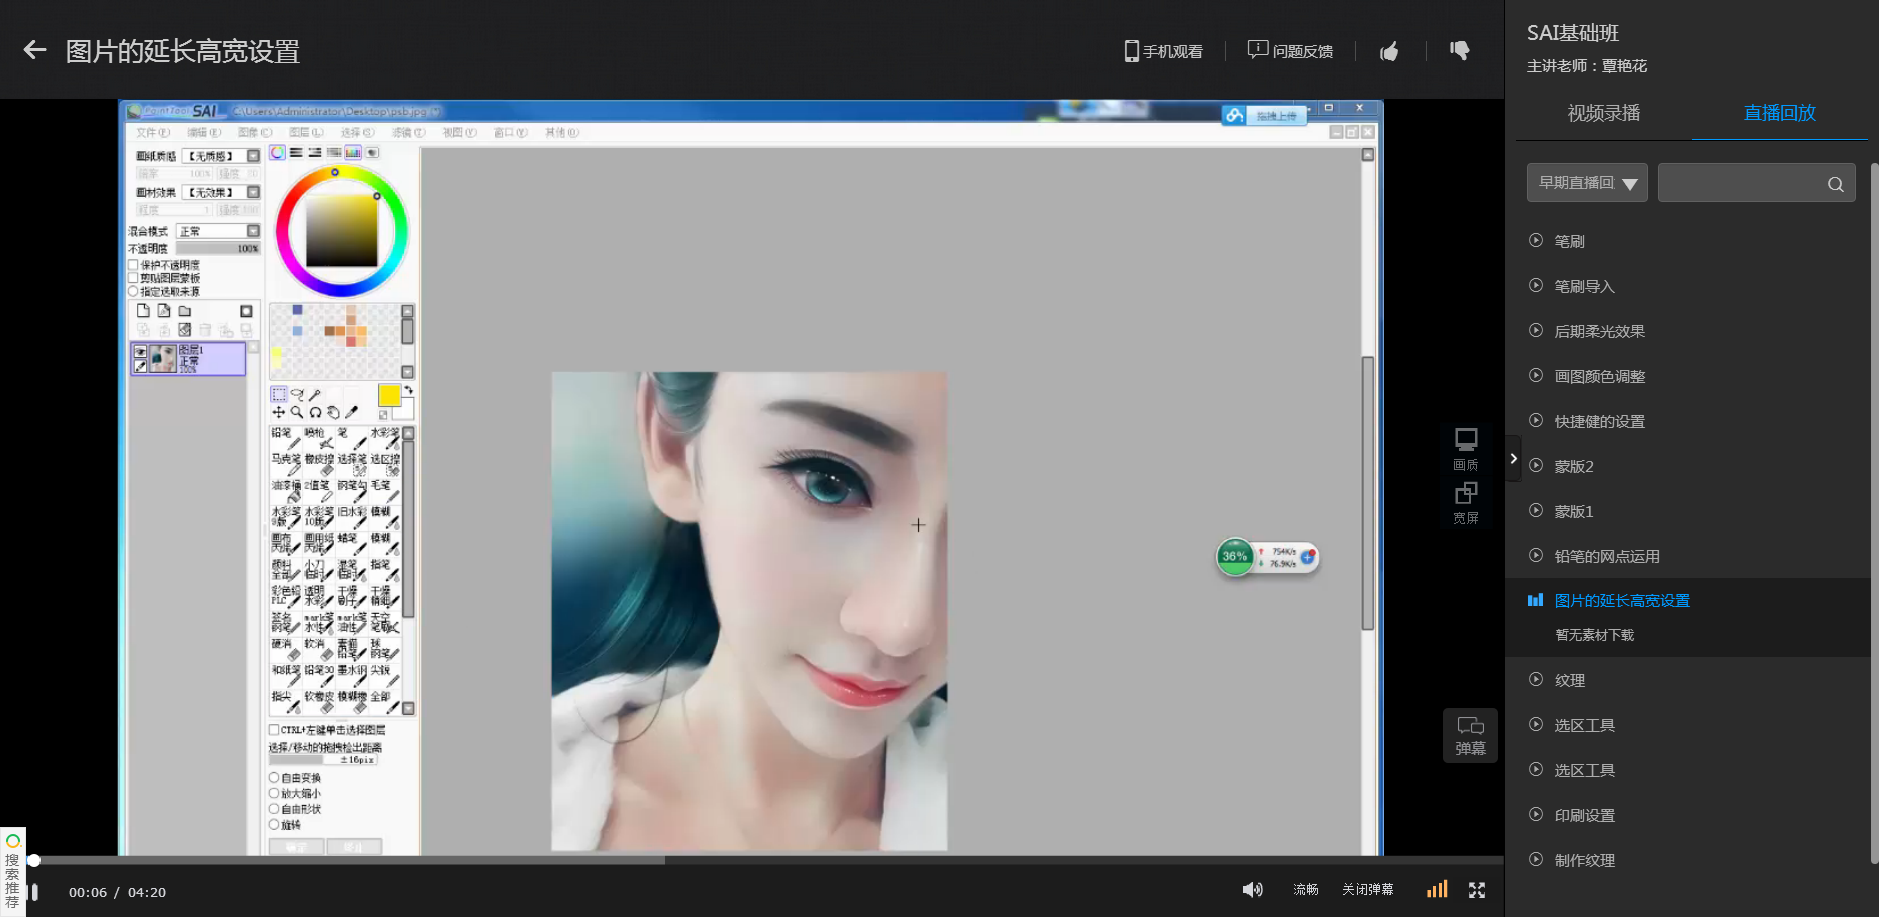Image resolution: width=1879 pixels, height=917 pixels.
Task: Click the 画质 video quality icon
Action: [x=1466, y=448]
